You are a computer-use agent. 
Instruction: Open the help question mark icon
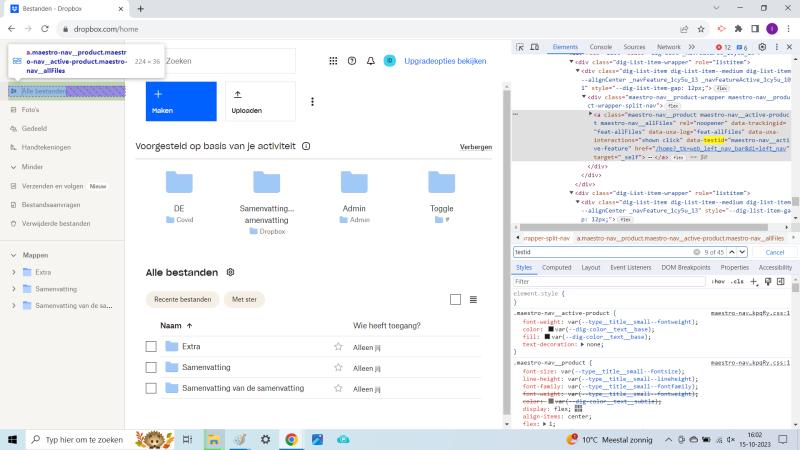point(352,61)
